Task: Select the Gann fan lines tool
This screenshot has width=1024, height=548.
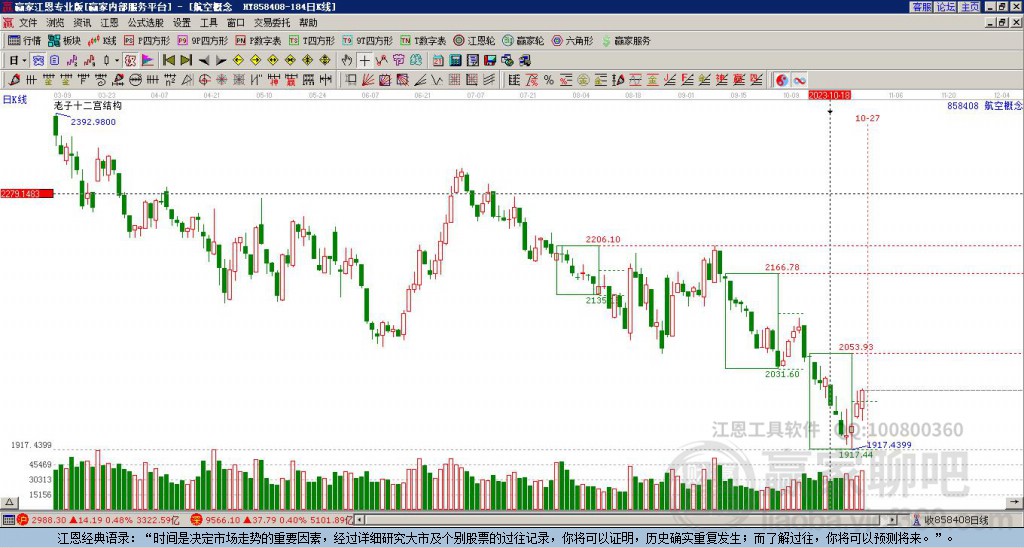Action: coord(368,80)
